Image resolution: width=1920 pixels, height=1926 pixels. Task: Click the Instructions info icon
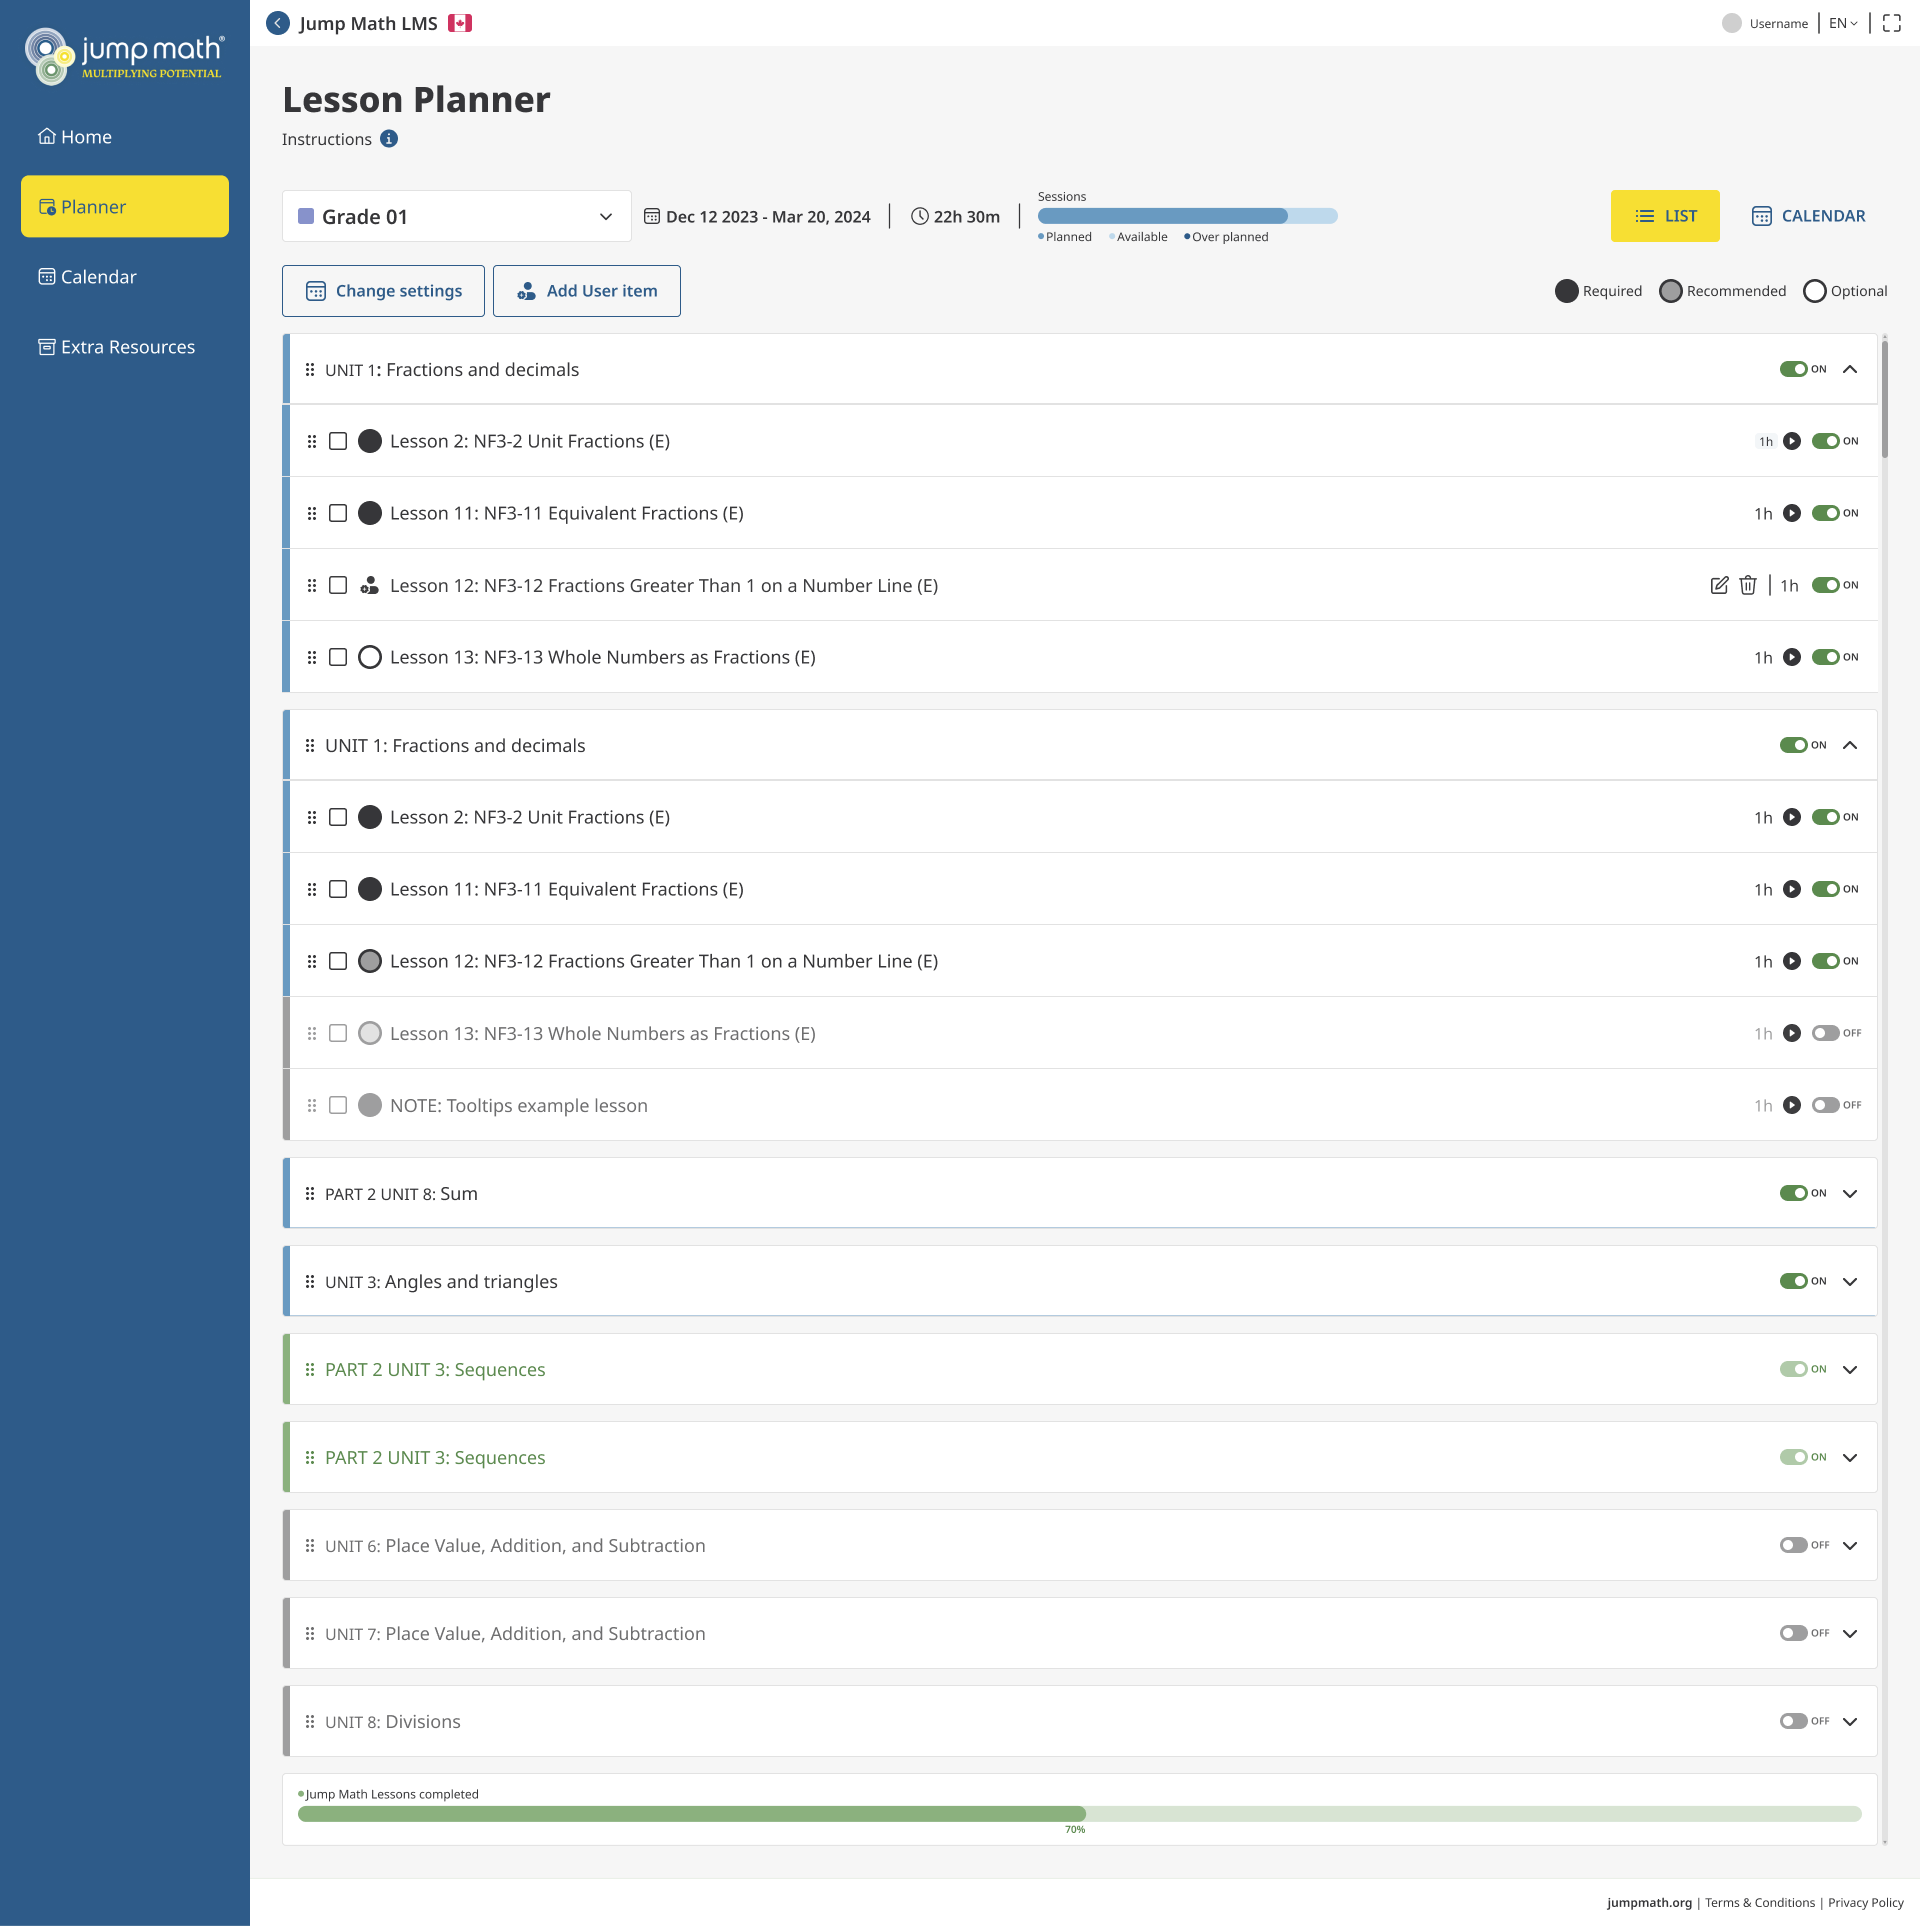point(389,139)
